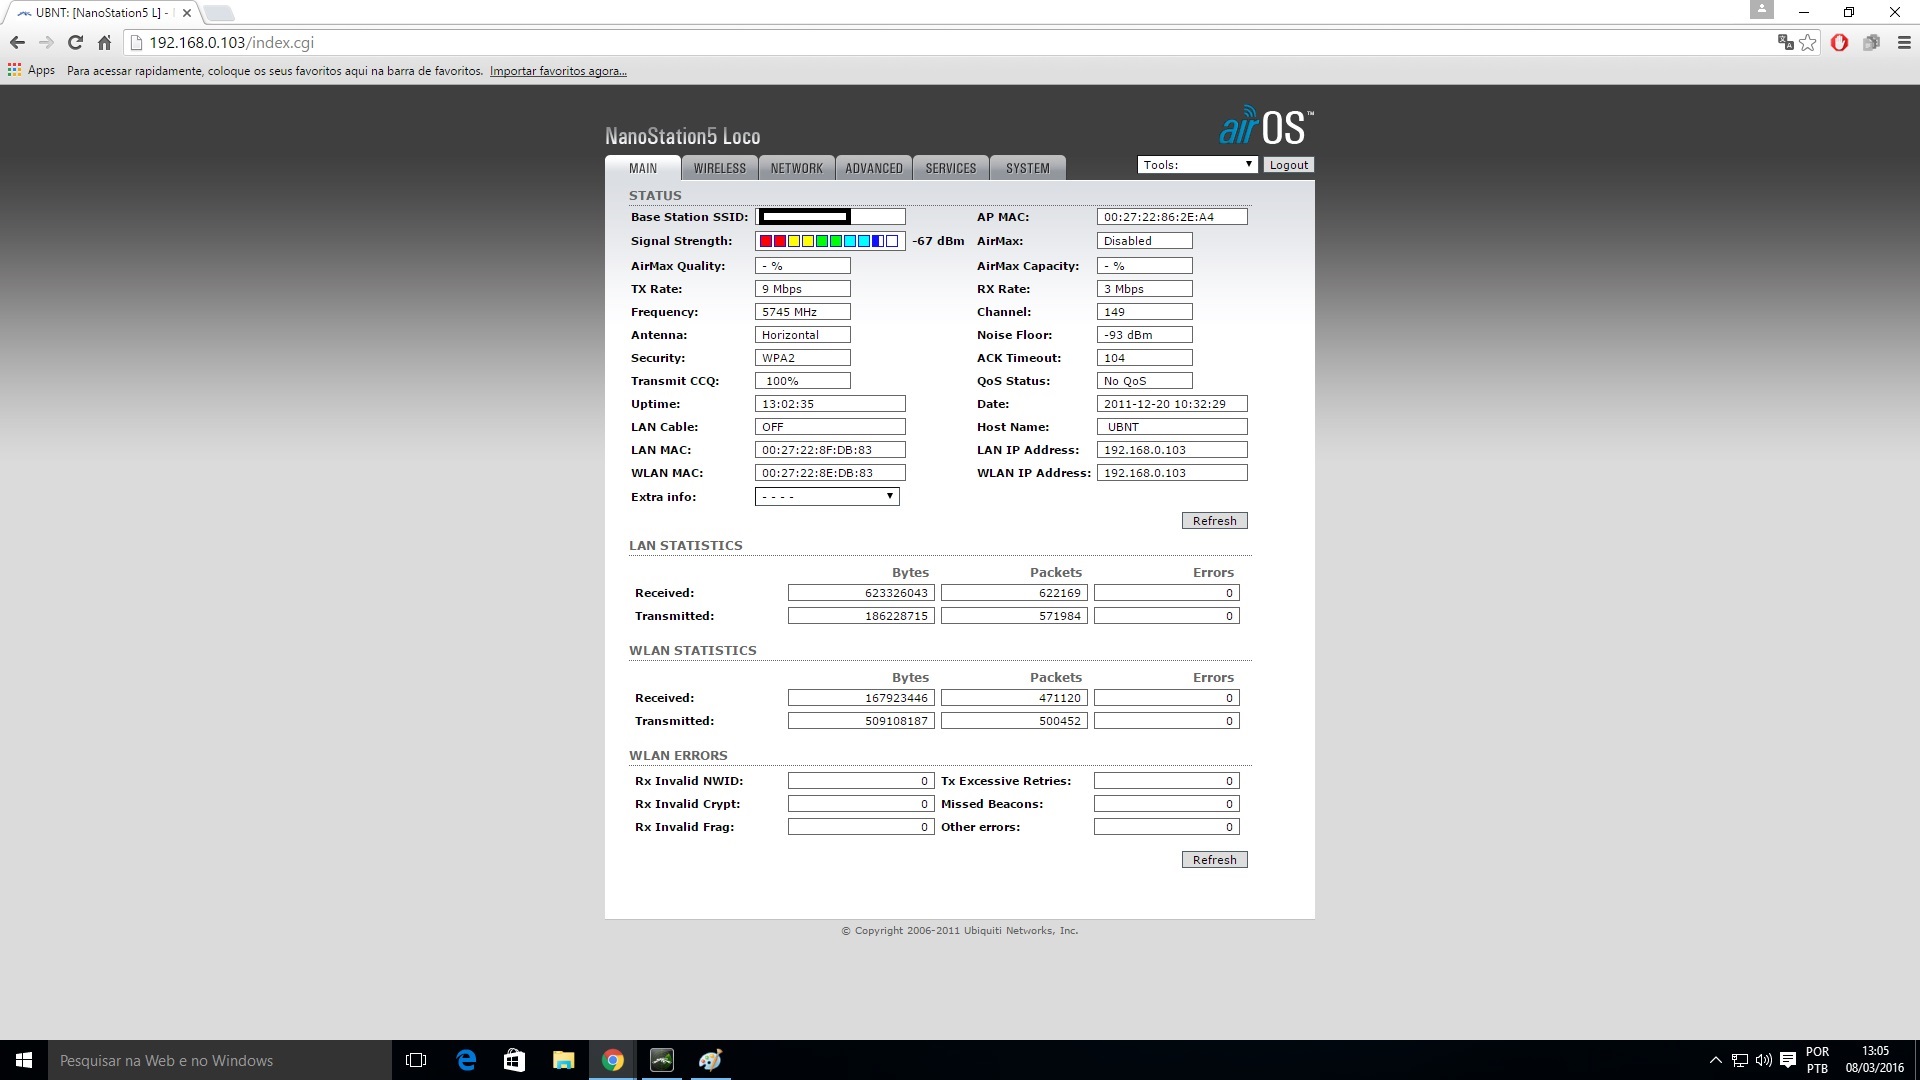Click the red Opera extension icon

pyautogui.click(x=1839, y=43)
